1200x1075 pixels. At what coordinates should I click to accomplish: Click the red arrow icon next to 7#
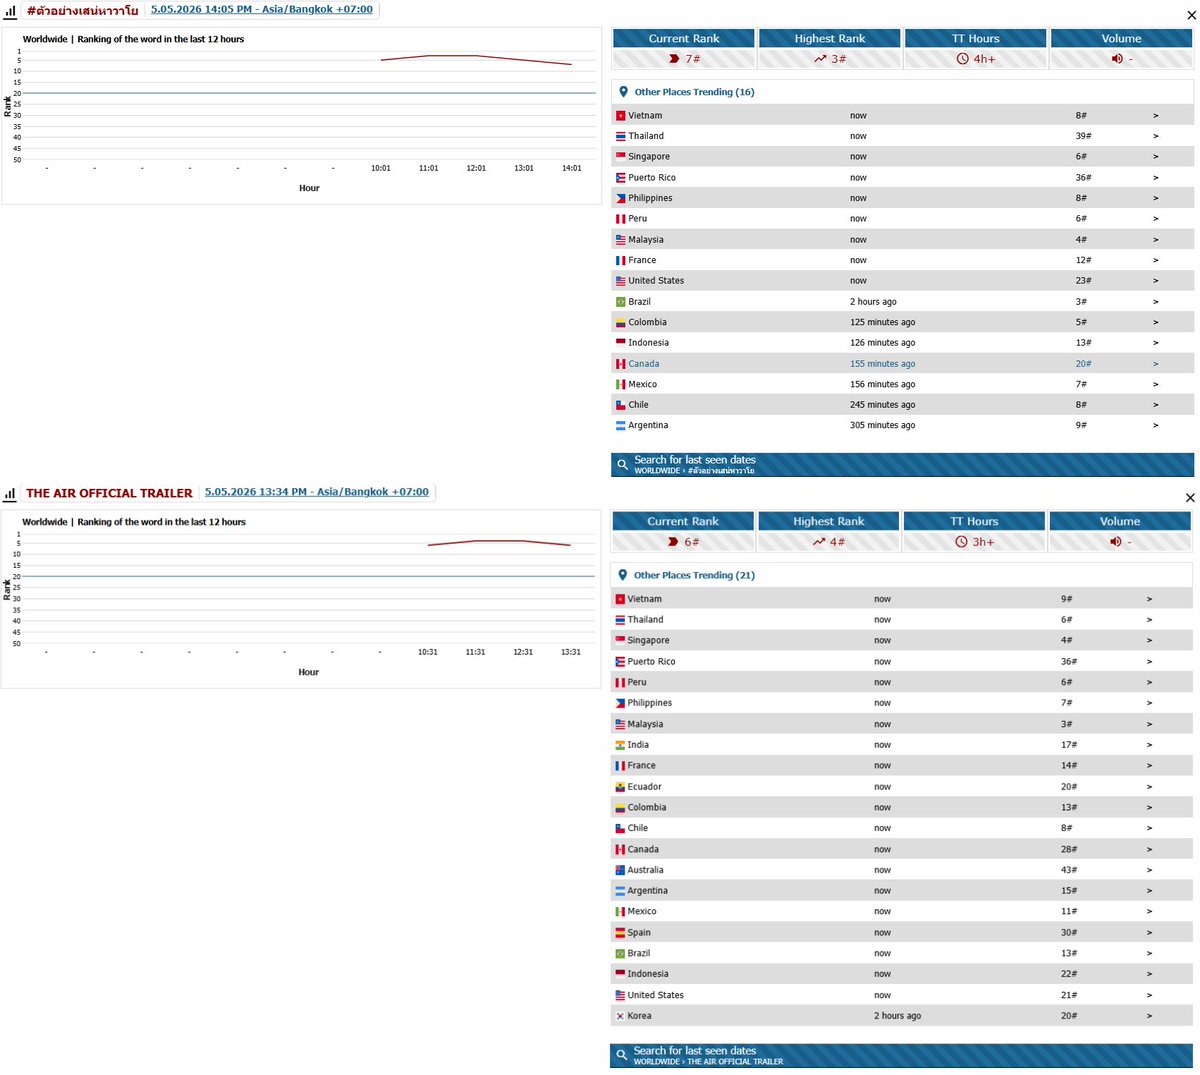point(674,59)
